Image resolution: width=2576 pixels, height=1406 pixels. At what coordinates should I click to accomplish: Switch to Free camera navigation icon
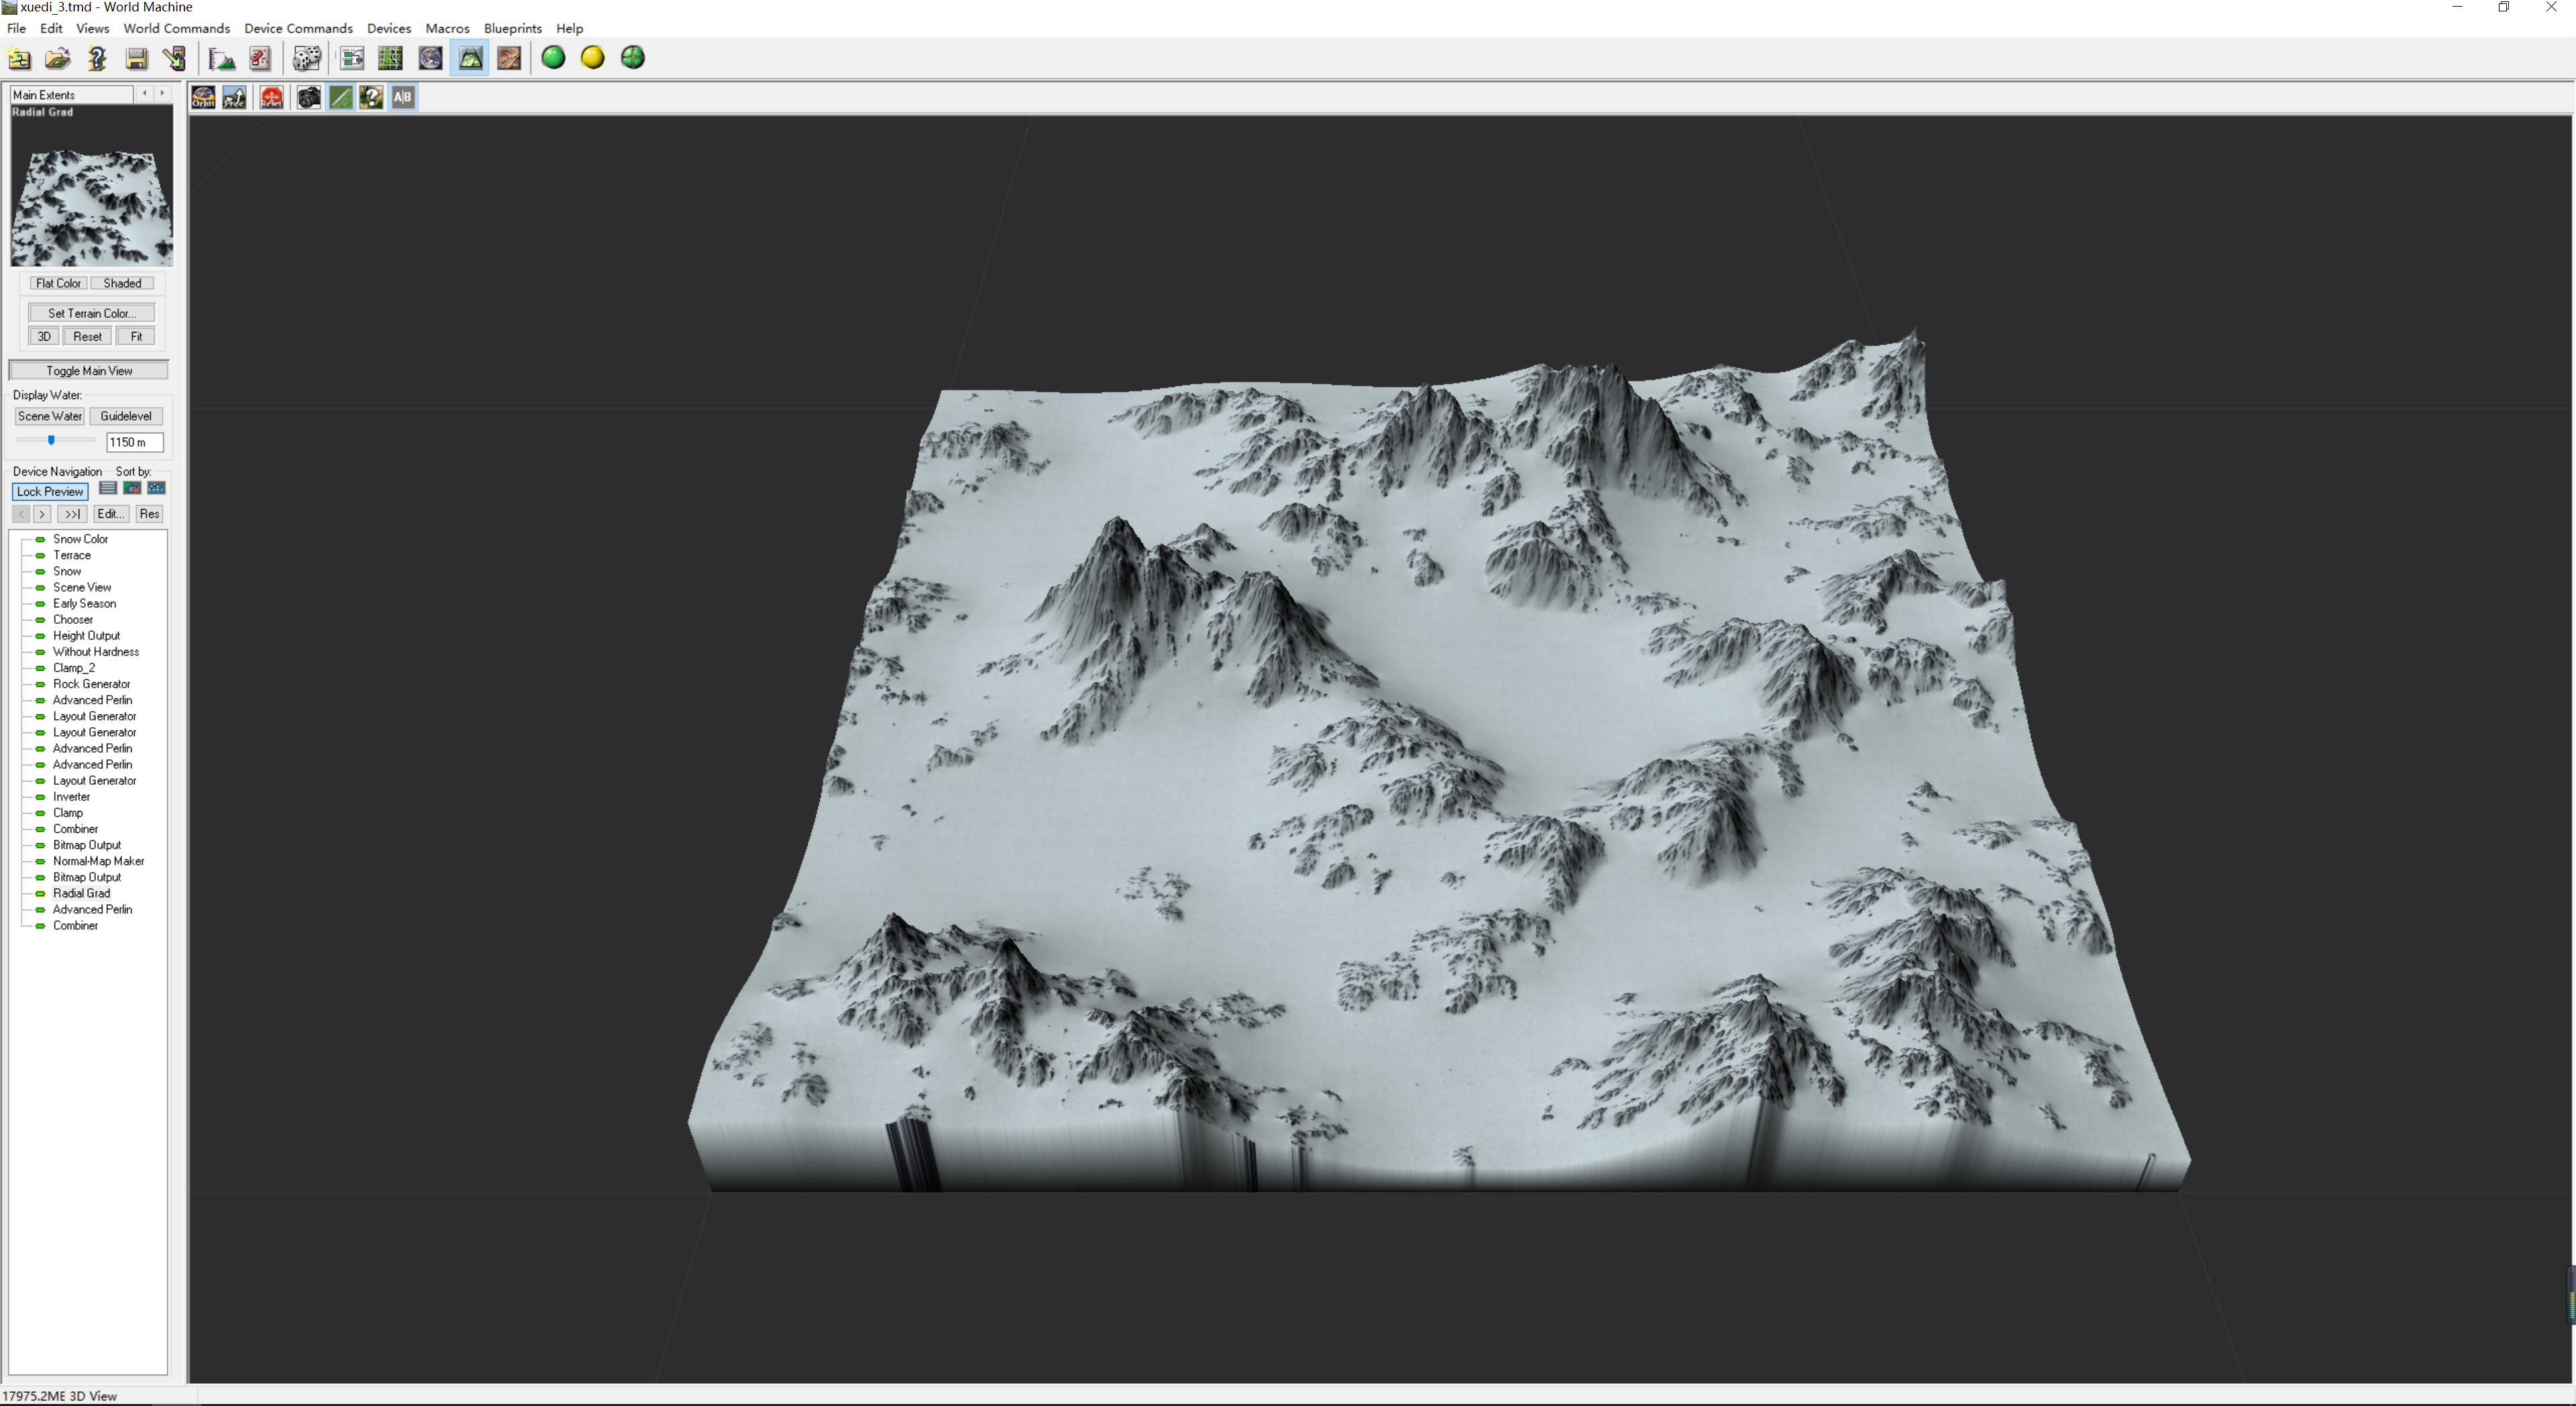pos(235,97)
